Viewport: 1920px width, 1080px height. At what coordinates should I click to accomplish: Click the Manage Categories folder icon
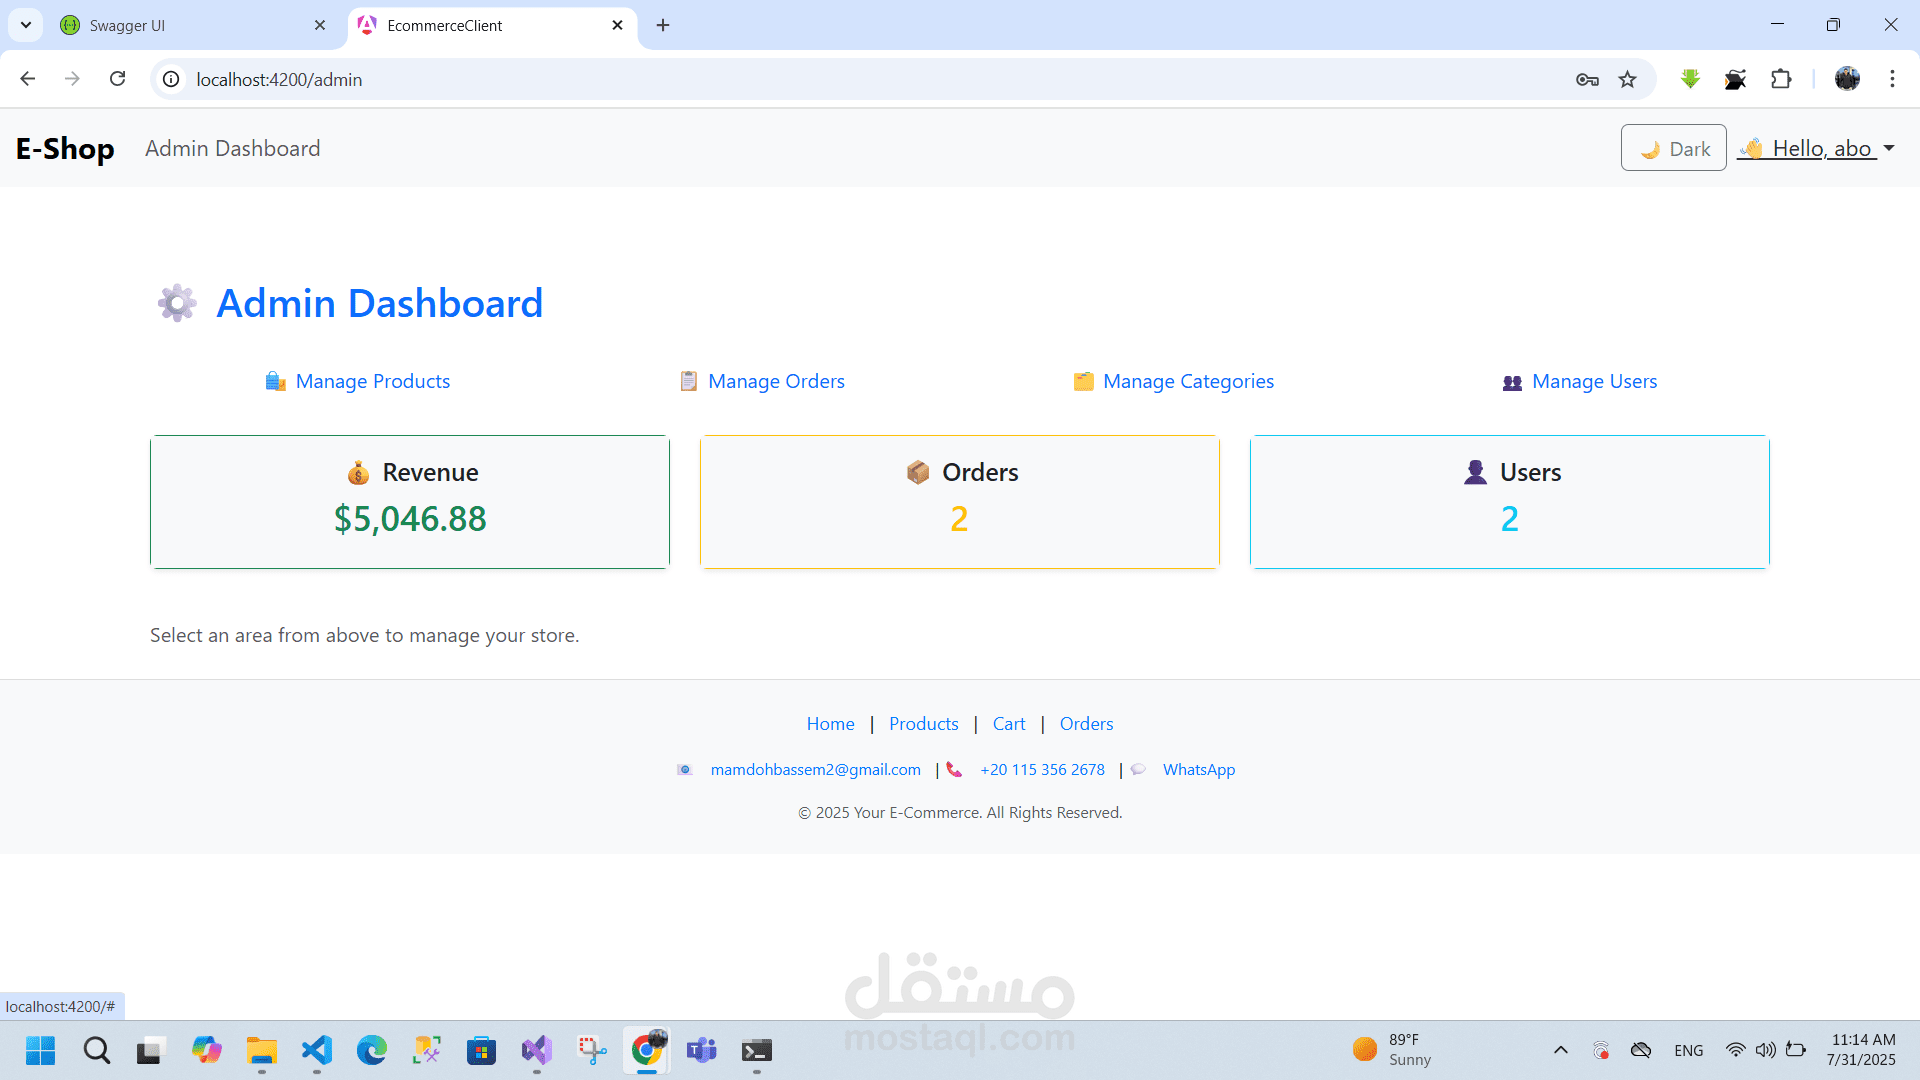pos(1083,381)
